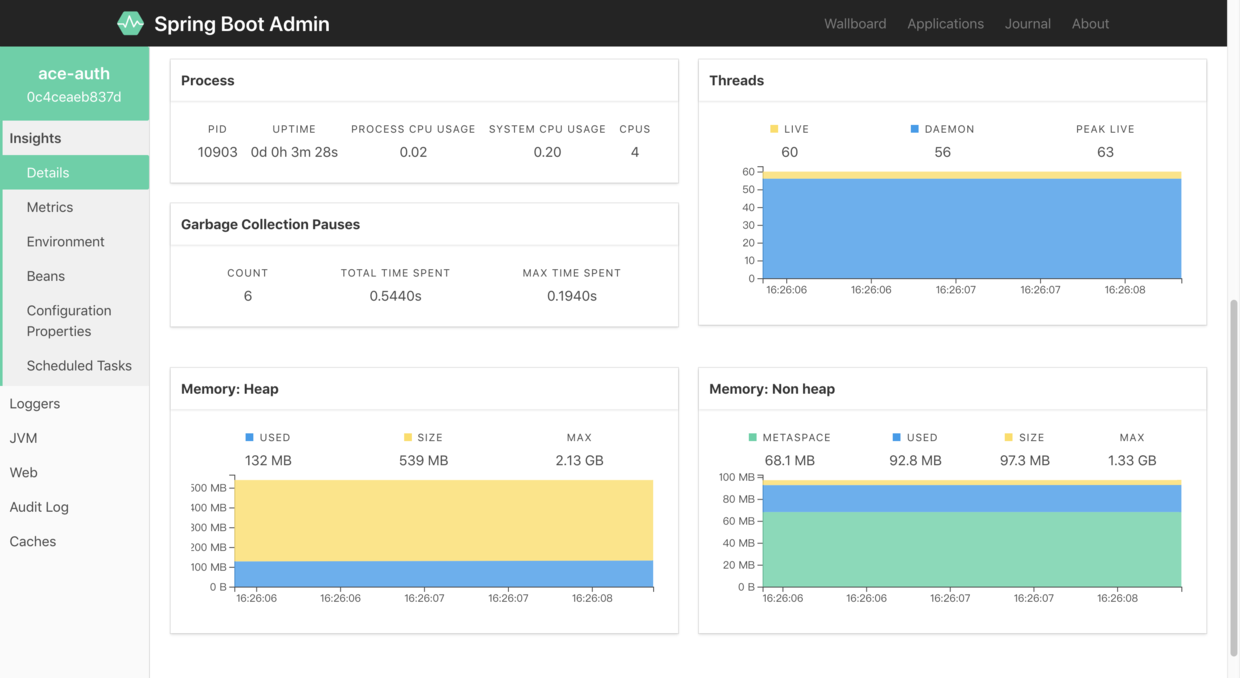Screen dimensions: 1240x678
Task: Open Configuration Properties in the sidebar
Action: (75, 321)
